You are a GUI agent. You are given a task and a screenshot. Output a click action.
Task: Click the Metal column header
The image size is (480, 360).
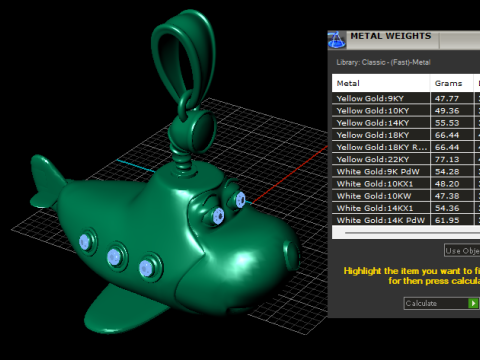381,83
